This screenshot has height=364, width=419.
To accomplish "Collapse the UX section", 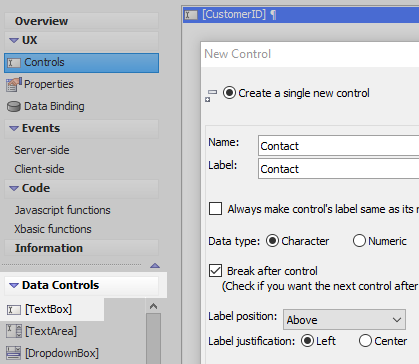I will pyautogui.click(x=14, y=40).
